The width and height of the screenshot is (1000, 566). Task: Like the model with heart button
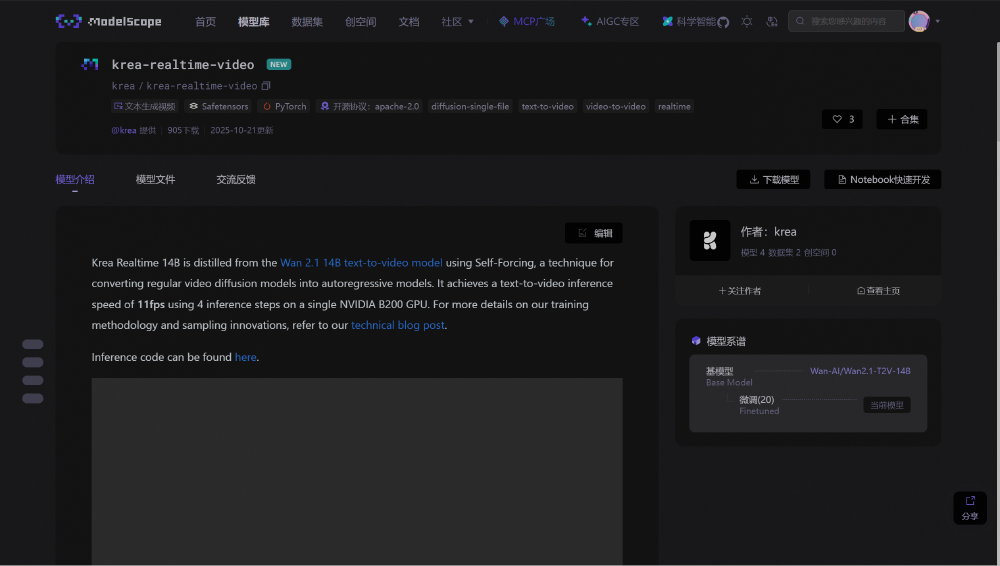[843, 119]
